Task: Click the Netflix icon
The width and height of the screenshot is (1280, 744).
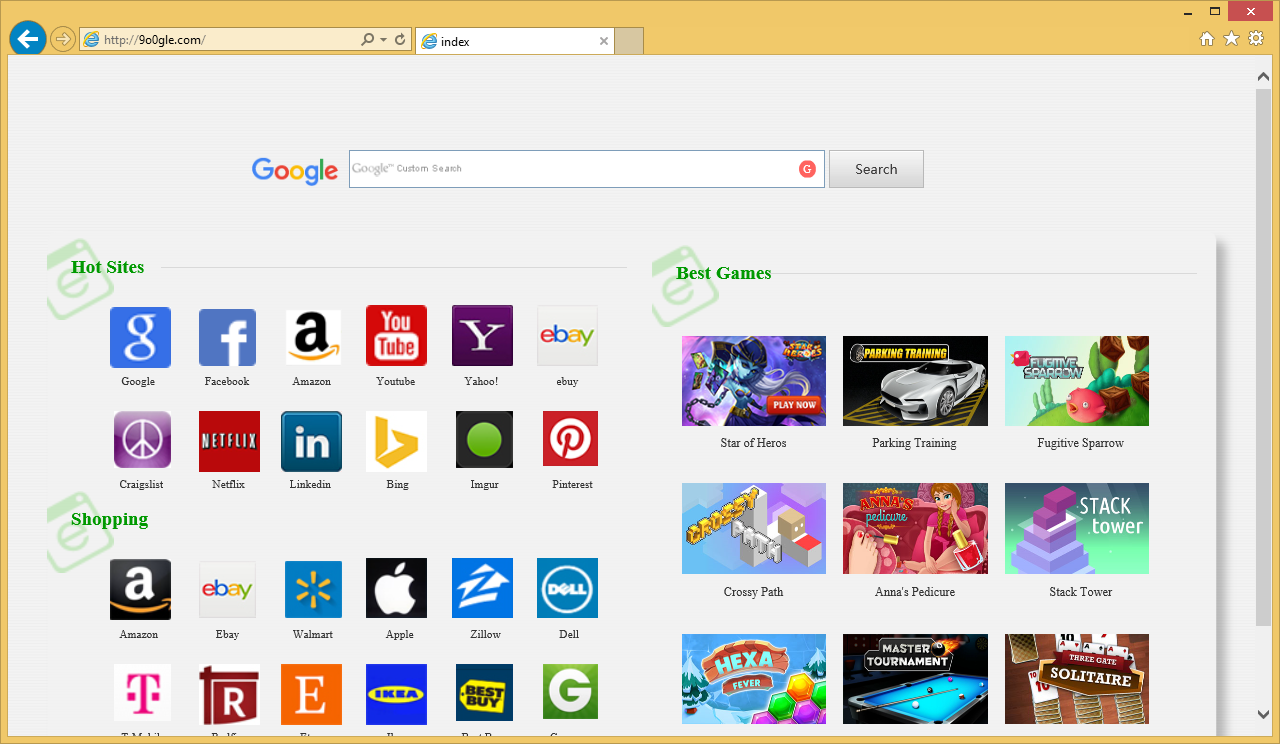Action: point(229,441)
